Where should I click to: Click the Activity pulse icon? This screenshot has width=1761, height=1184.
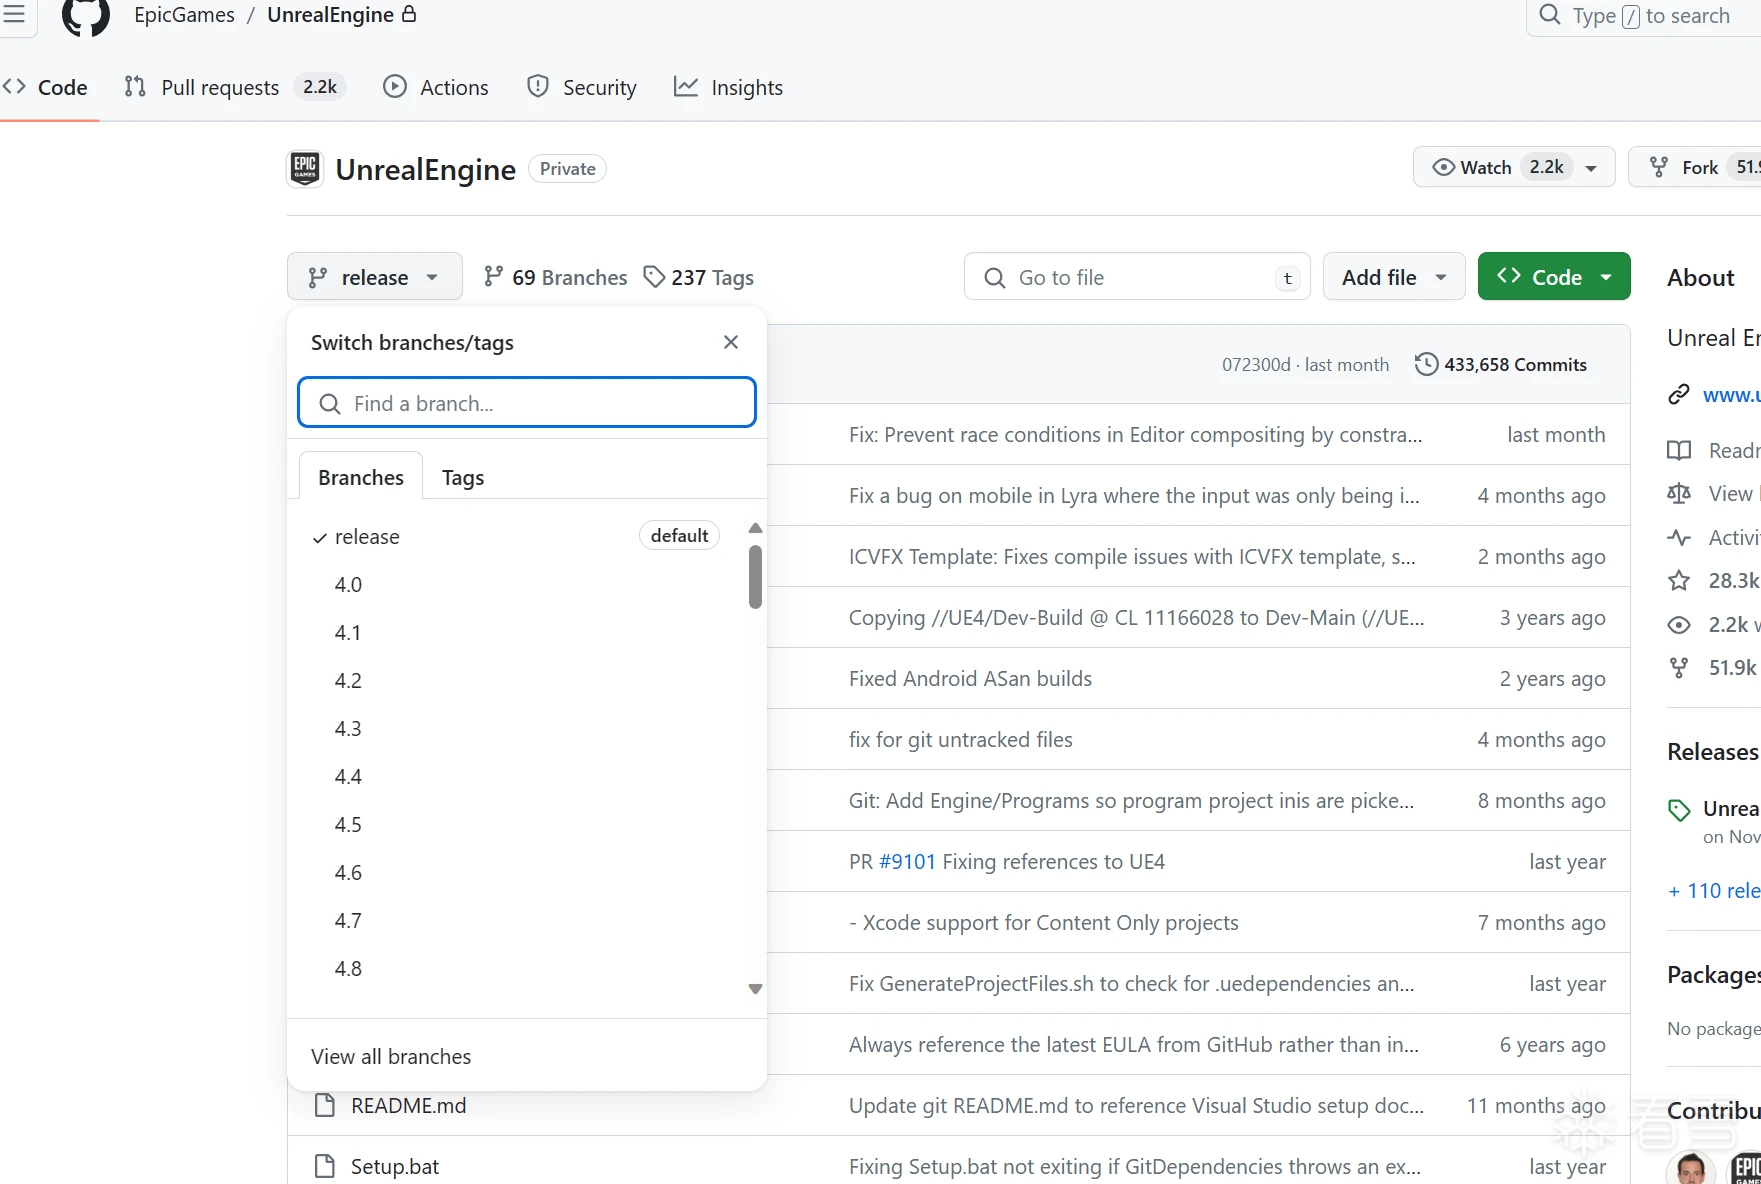tap(1679, 537)
